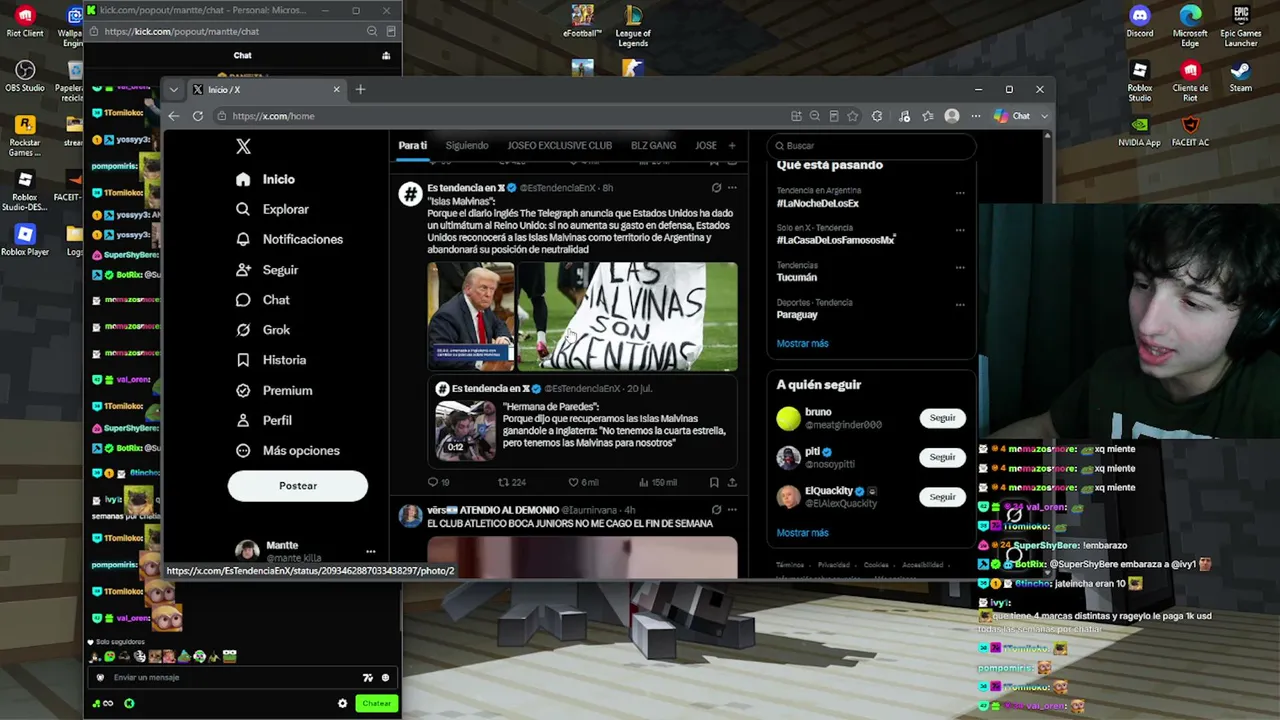Reload the x.com page
Viewport: 1280px width, 720px height.
(x=198, y=116)
